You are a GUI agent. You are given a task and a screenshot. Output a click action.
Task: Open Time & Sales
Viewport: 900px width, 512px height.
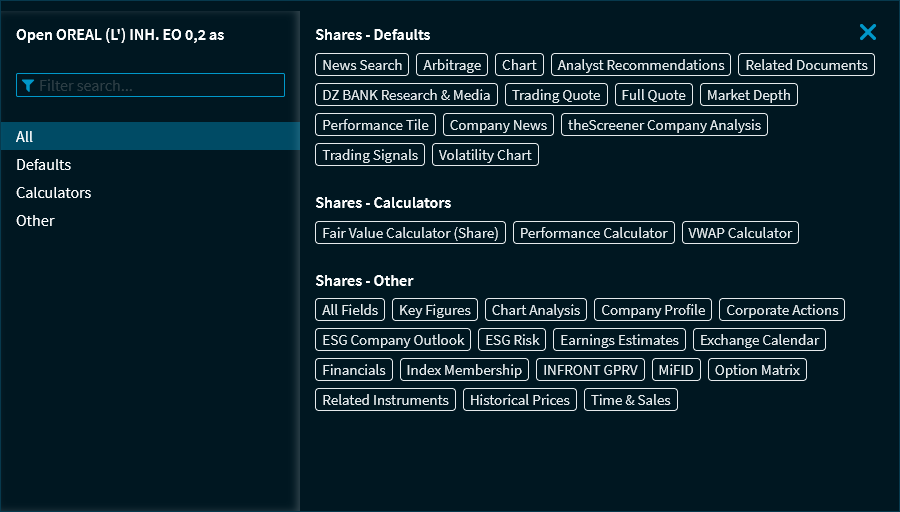(631, 400)
